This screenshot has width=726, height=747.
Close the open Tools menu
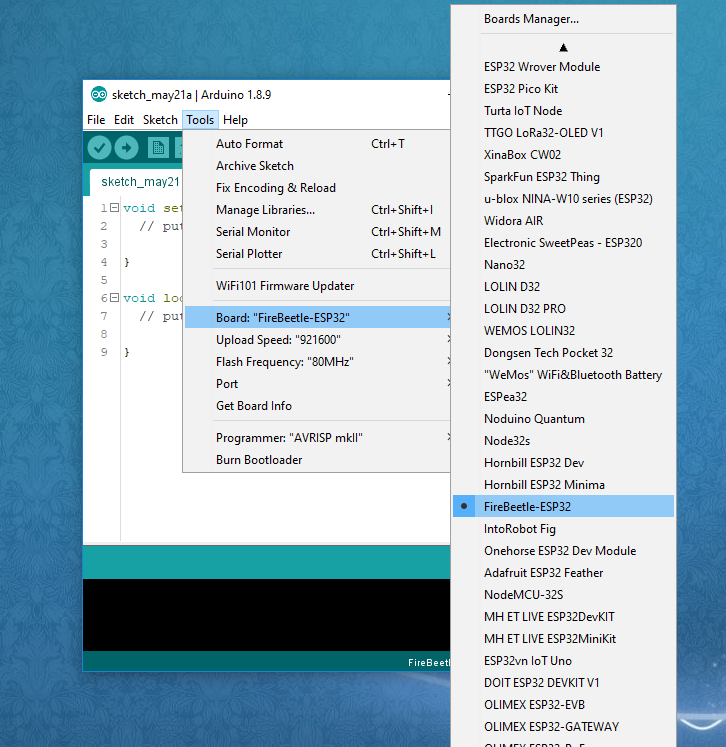(x=200, y=120)
